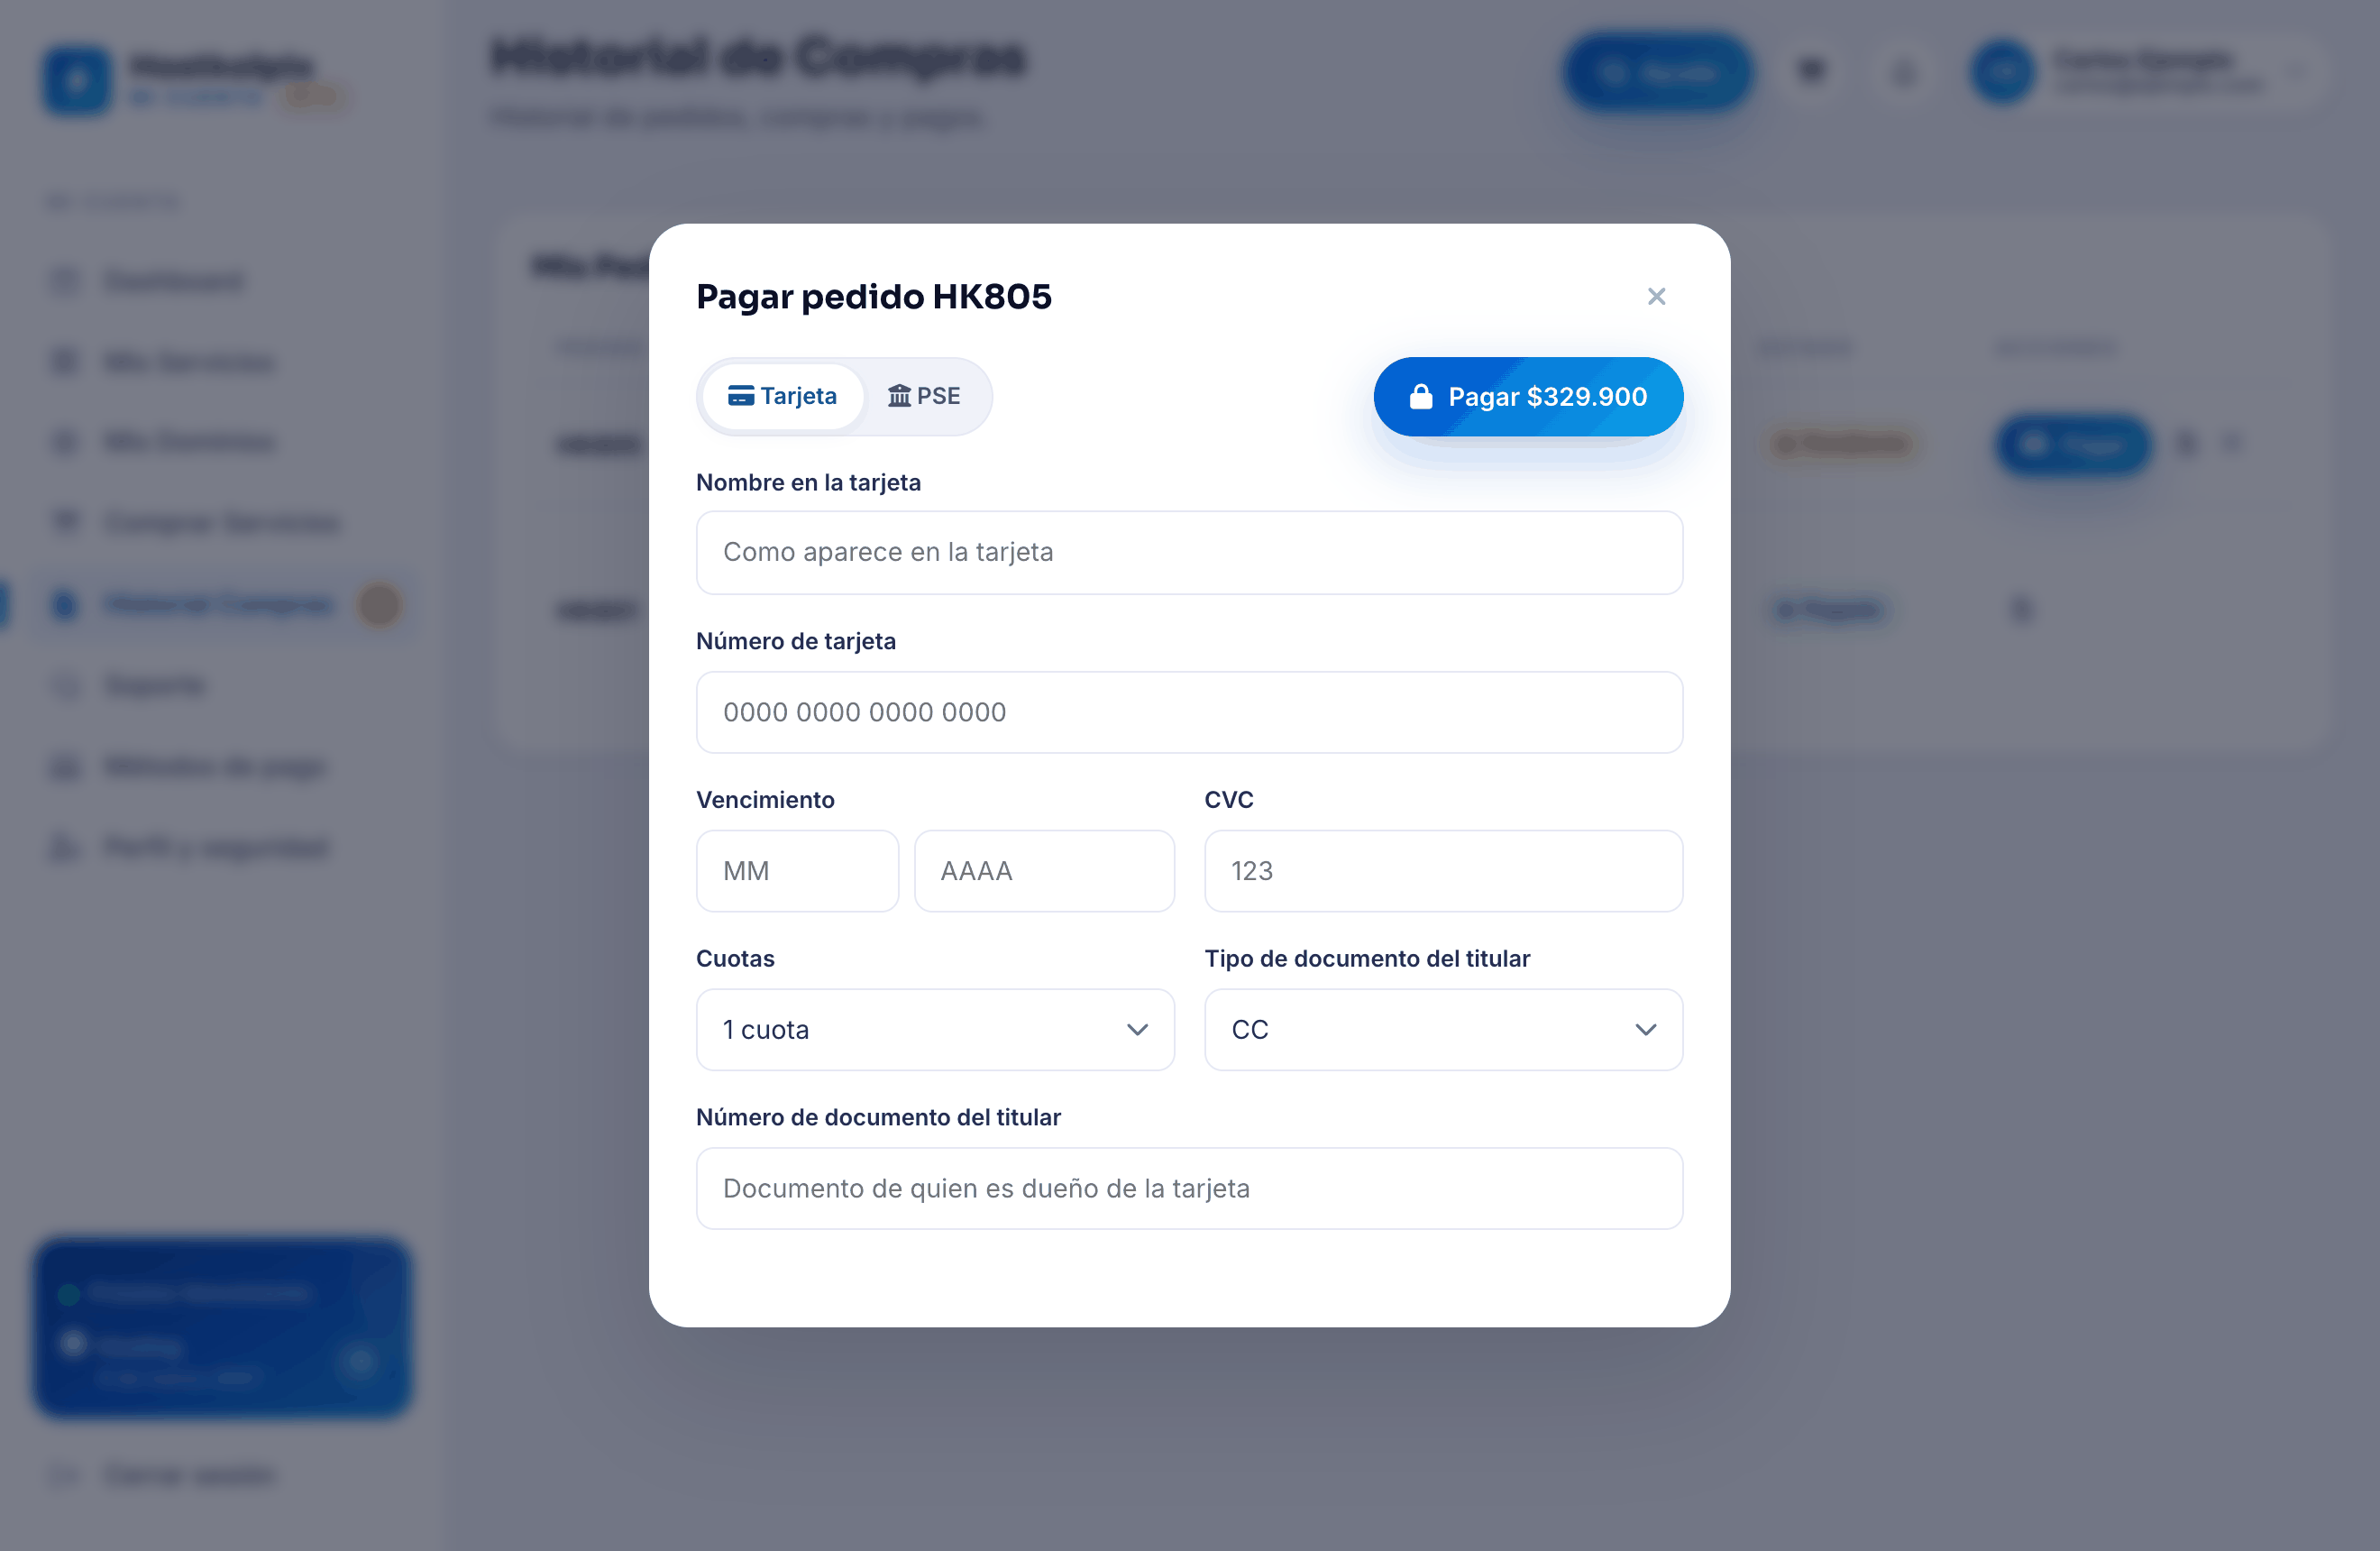Focus the MM expiry month field

[797, 871]
